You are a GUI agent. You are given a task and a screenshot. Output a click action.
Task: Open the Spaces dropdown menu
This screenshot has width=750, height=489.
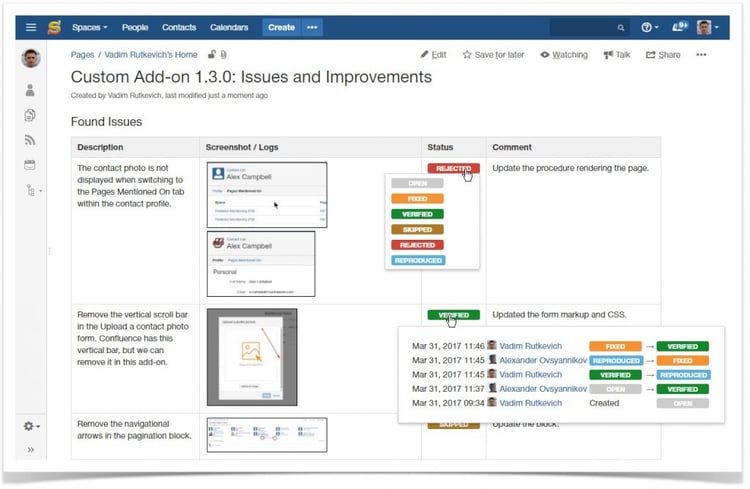point(91,27)
